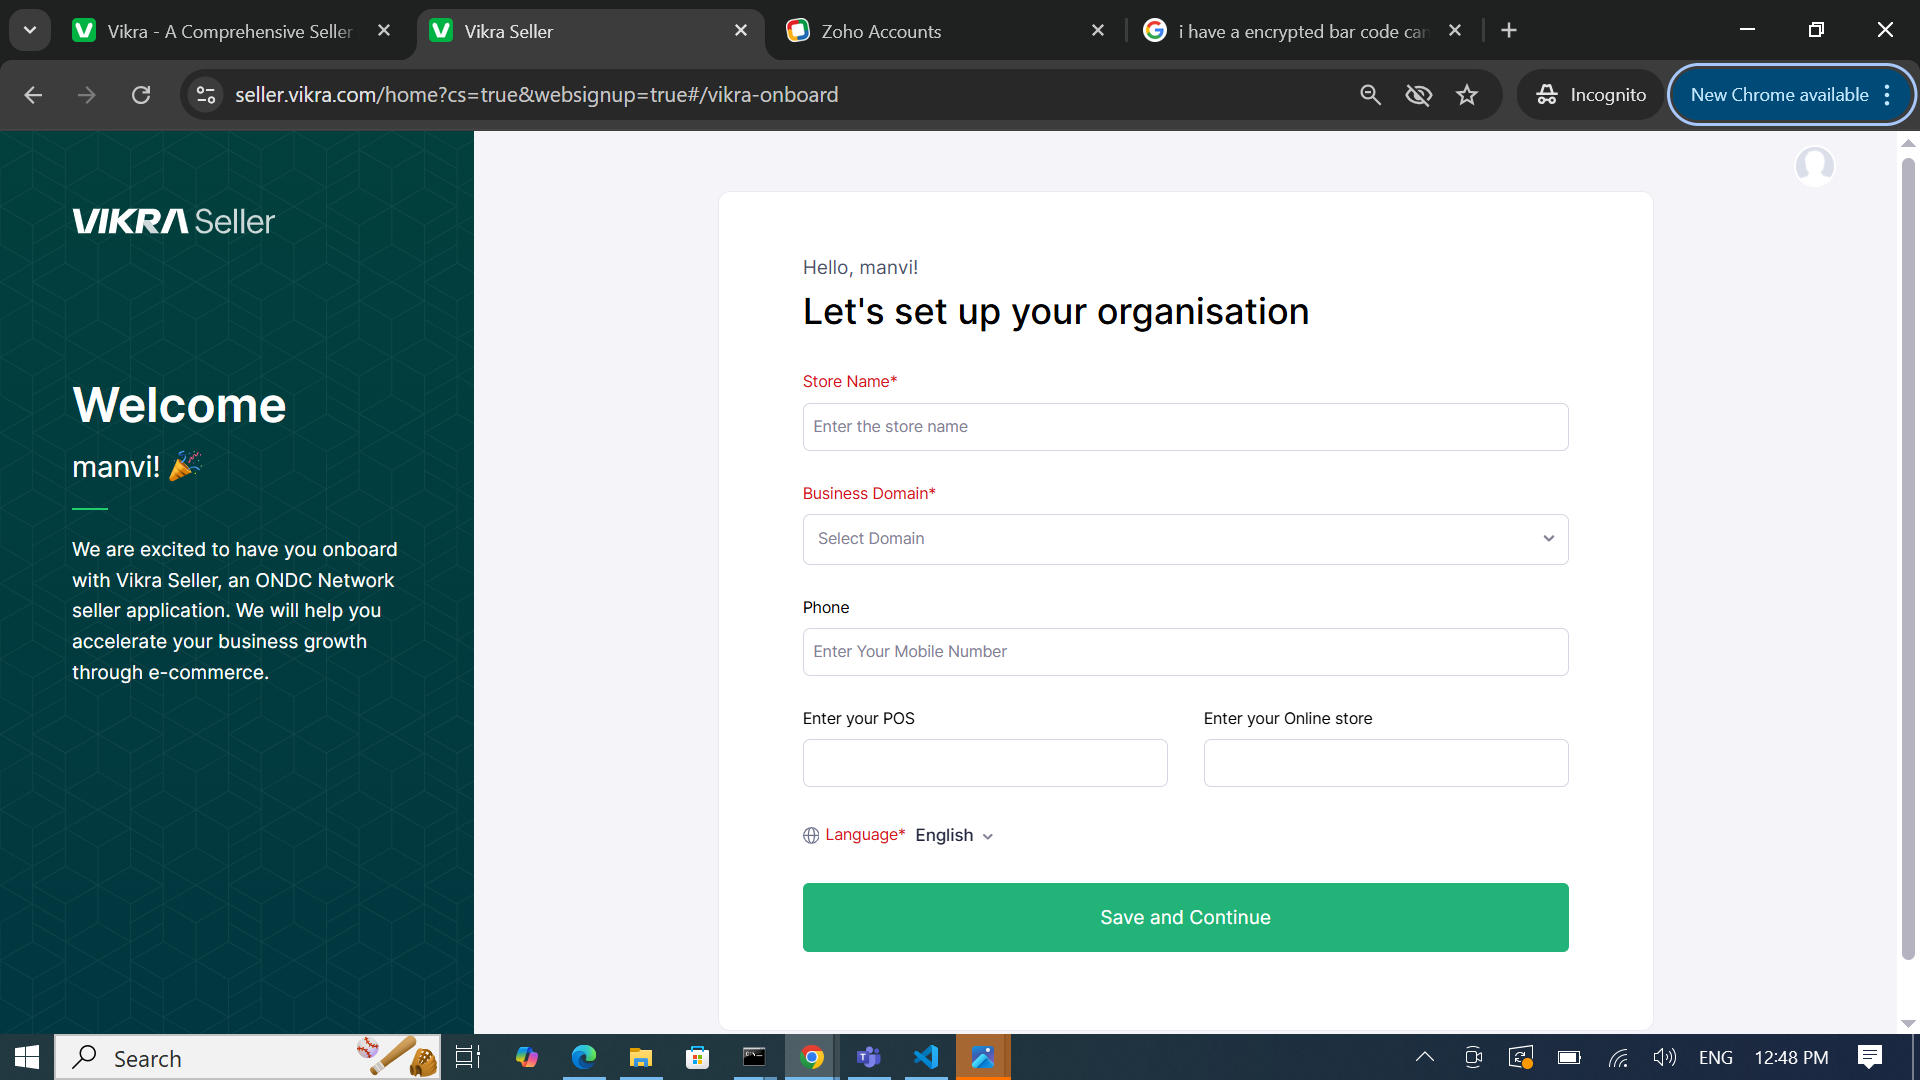Viewport: 1920px width, 1080px height.
Task: Open Microsoft Store from taskbar
Action: 697,1057
